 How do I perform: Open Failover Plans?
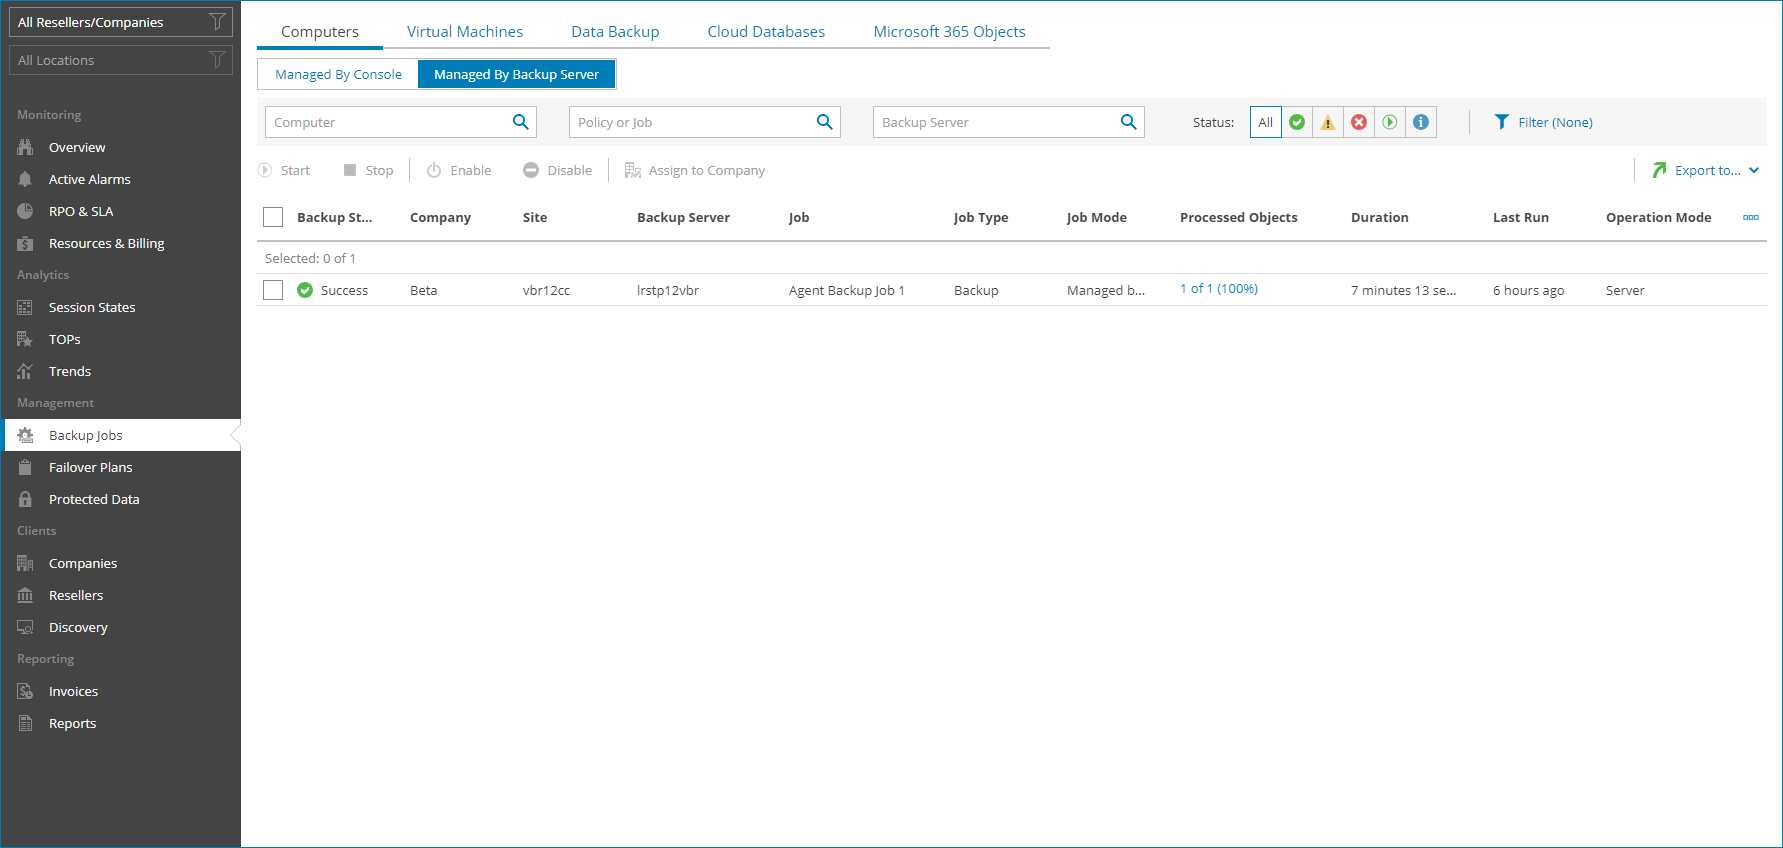(90, 467)
